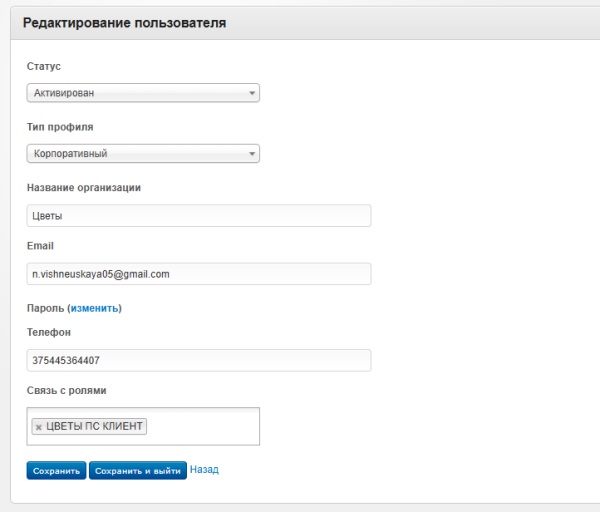Click the Телефон label
This screenshot has width=600, height=512.
tap(49, 332)
